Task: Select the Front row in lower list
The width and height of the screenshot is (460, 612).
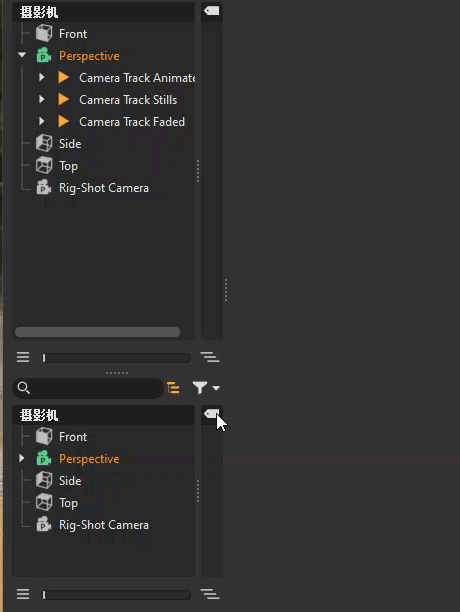Action: (x=103, y=436)
